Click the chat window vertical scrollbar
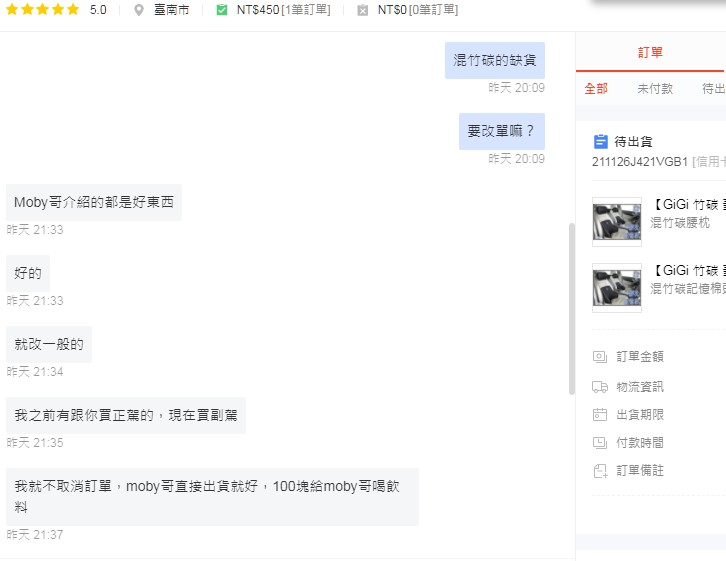 [571, 308]
